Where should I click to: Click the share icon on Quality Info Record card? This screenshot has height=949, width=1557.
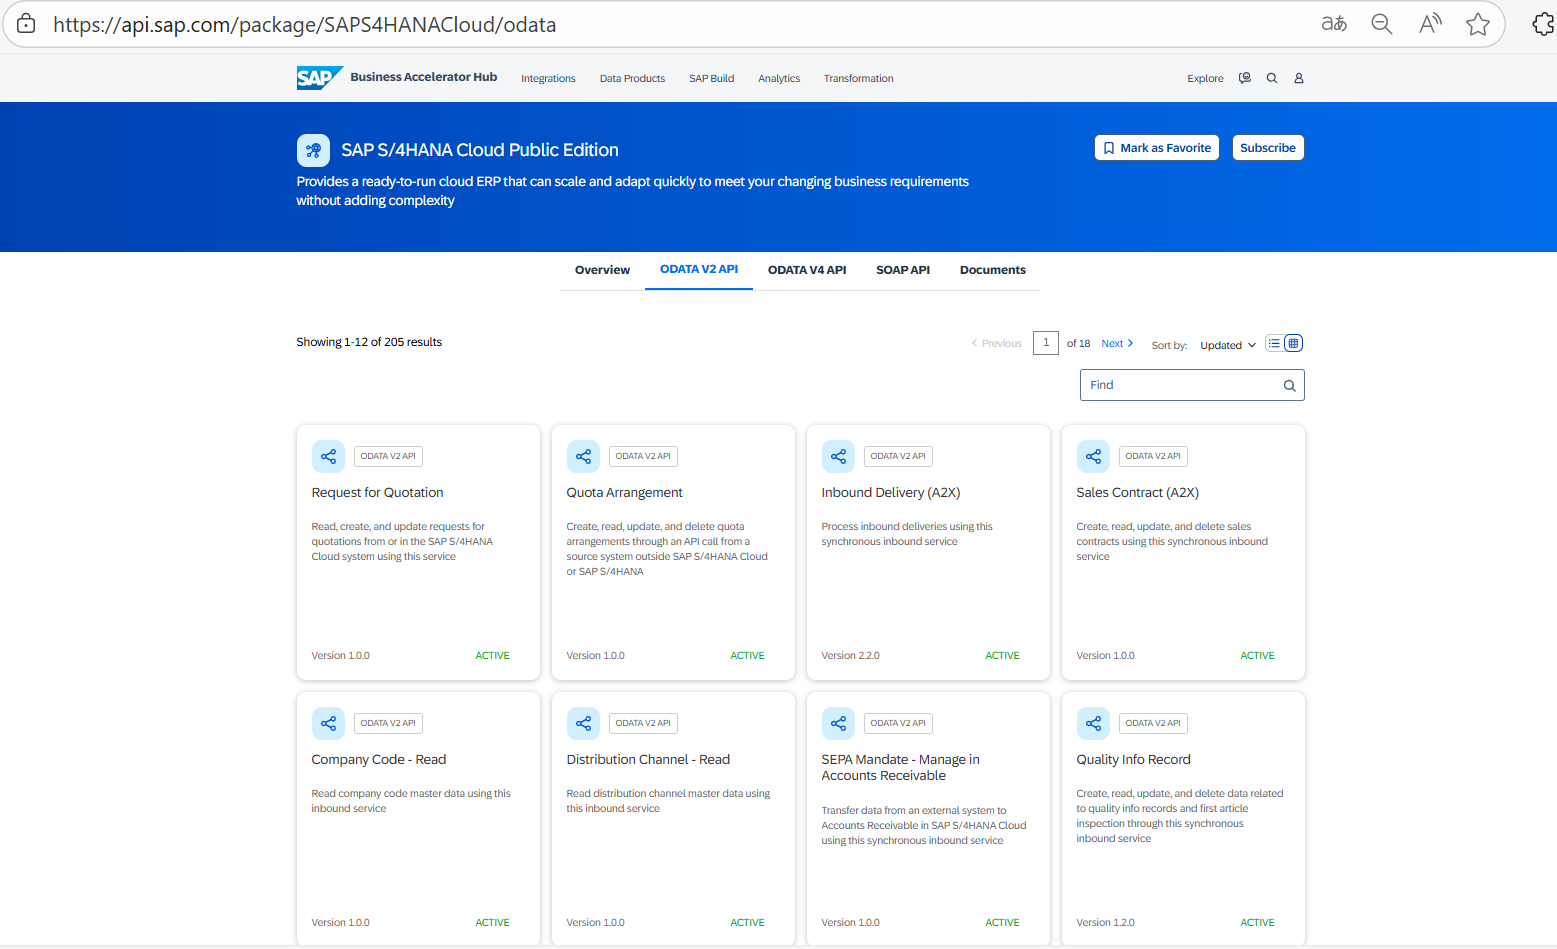pos(1093,723)
